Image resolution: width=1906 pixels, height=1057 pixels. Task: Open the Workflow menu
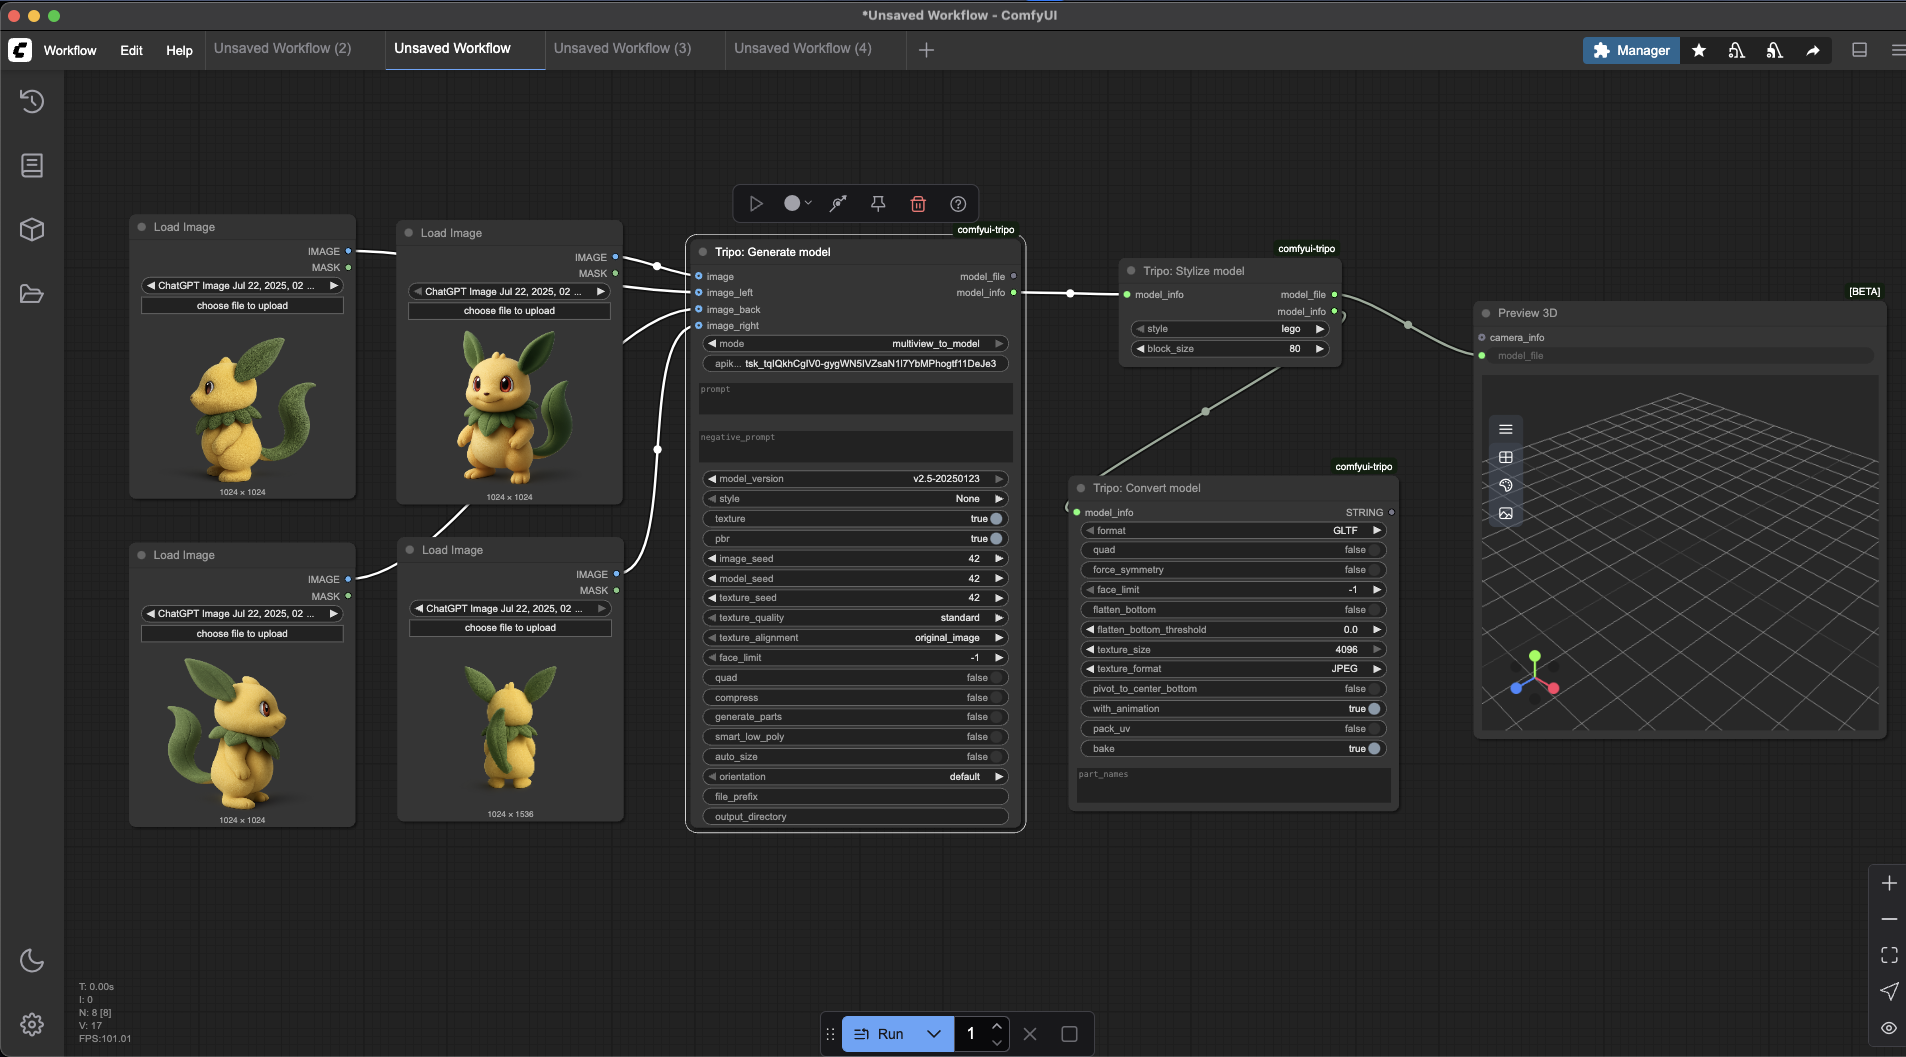(70, 50)
